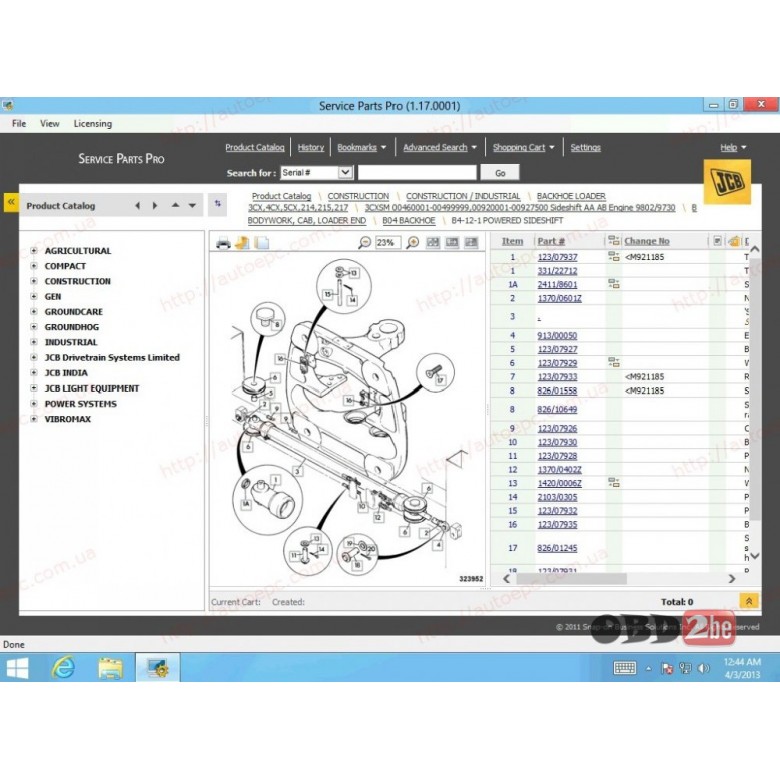
Task: Click the CONSTRUCTION / INDUSTRIAL breadcrumb link
Action: click(463, 196)
